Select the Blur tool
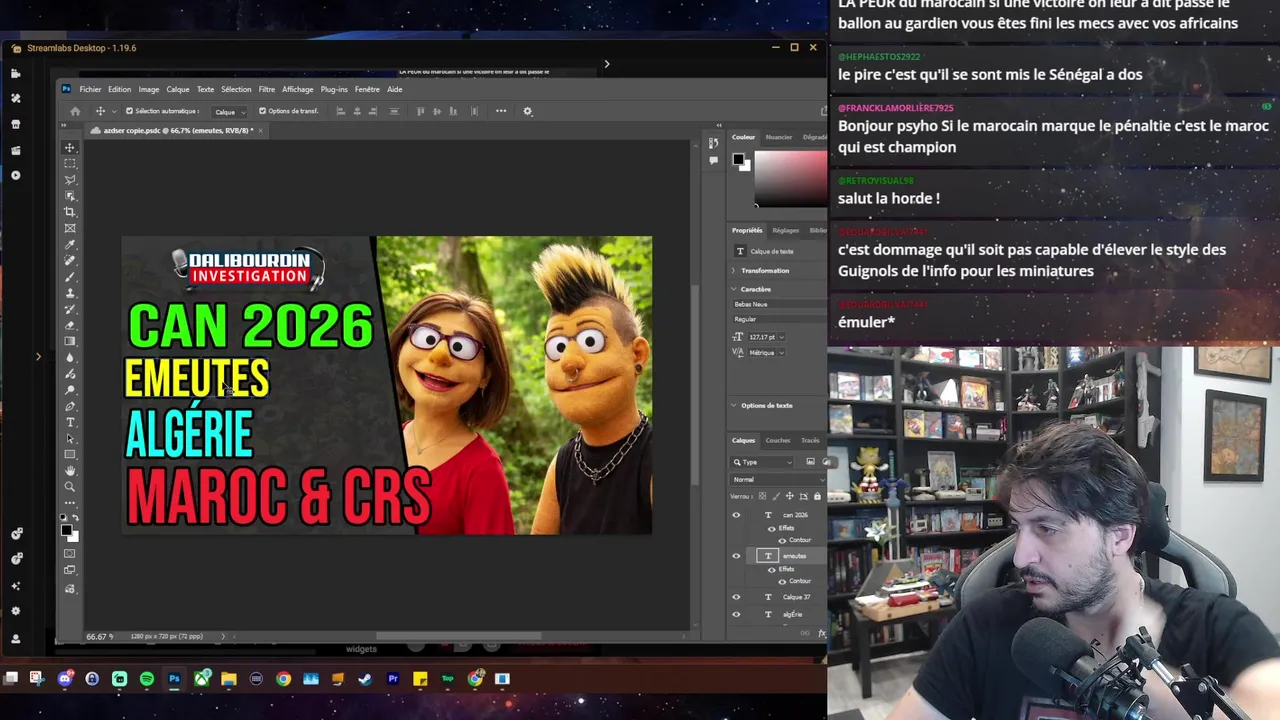 pyautogui.click(x=70, y=357)
